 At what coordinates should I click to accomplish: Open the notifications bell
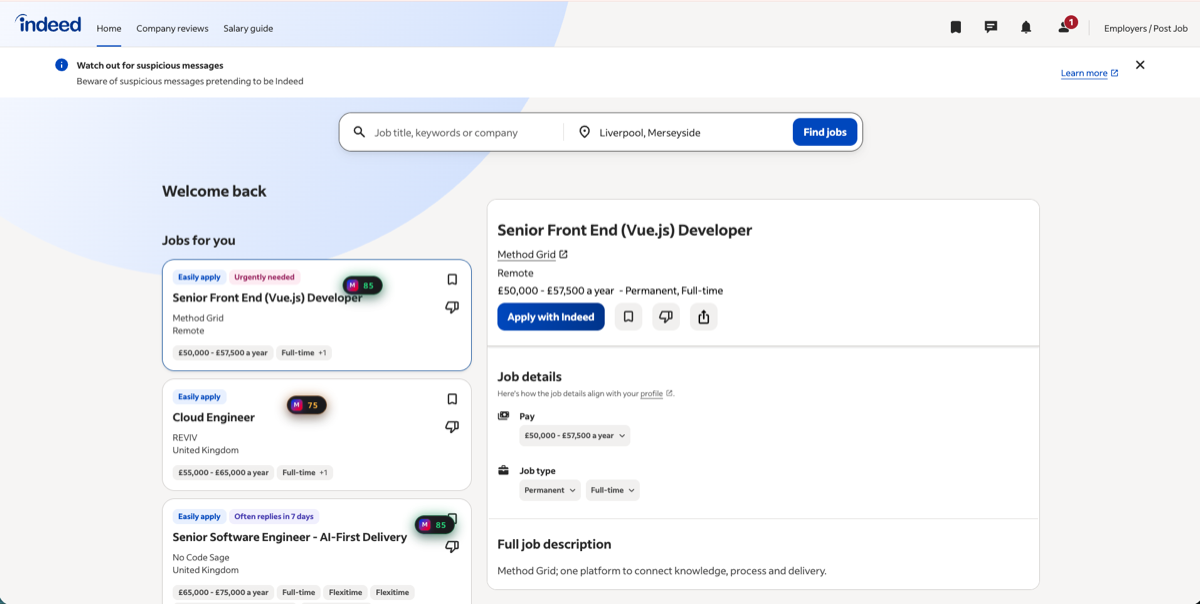point(1026,28)
